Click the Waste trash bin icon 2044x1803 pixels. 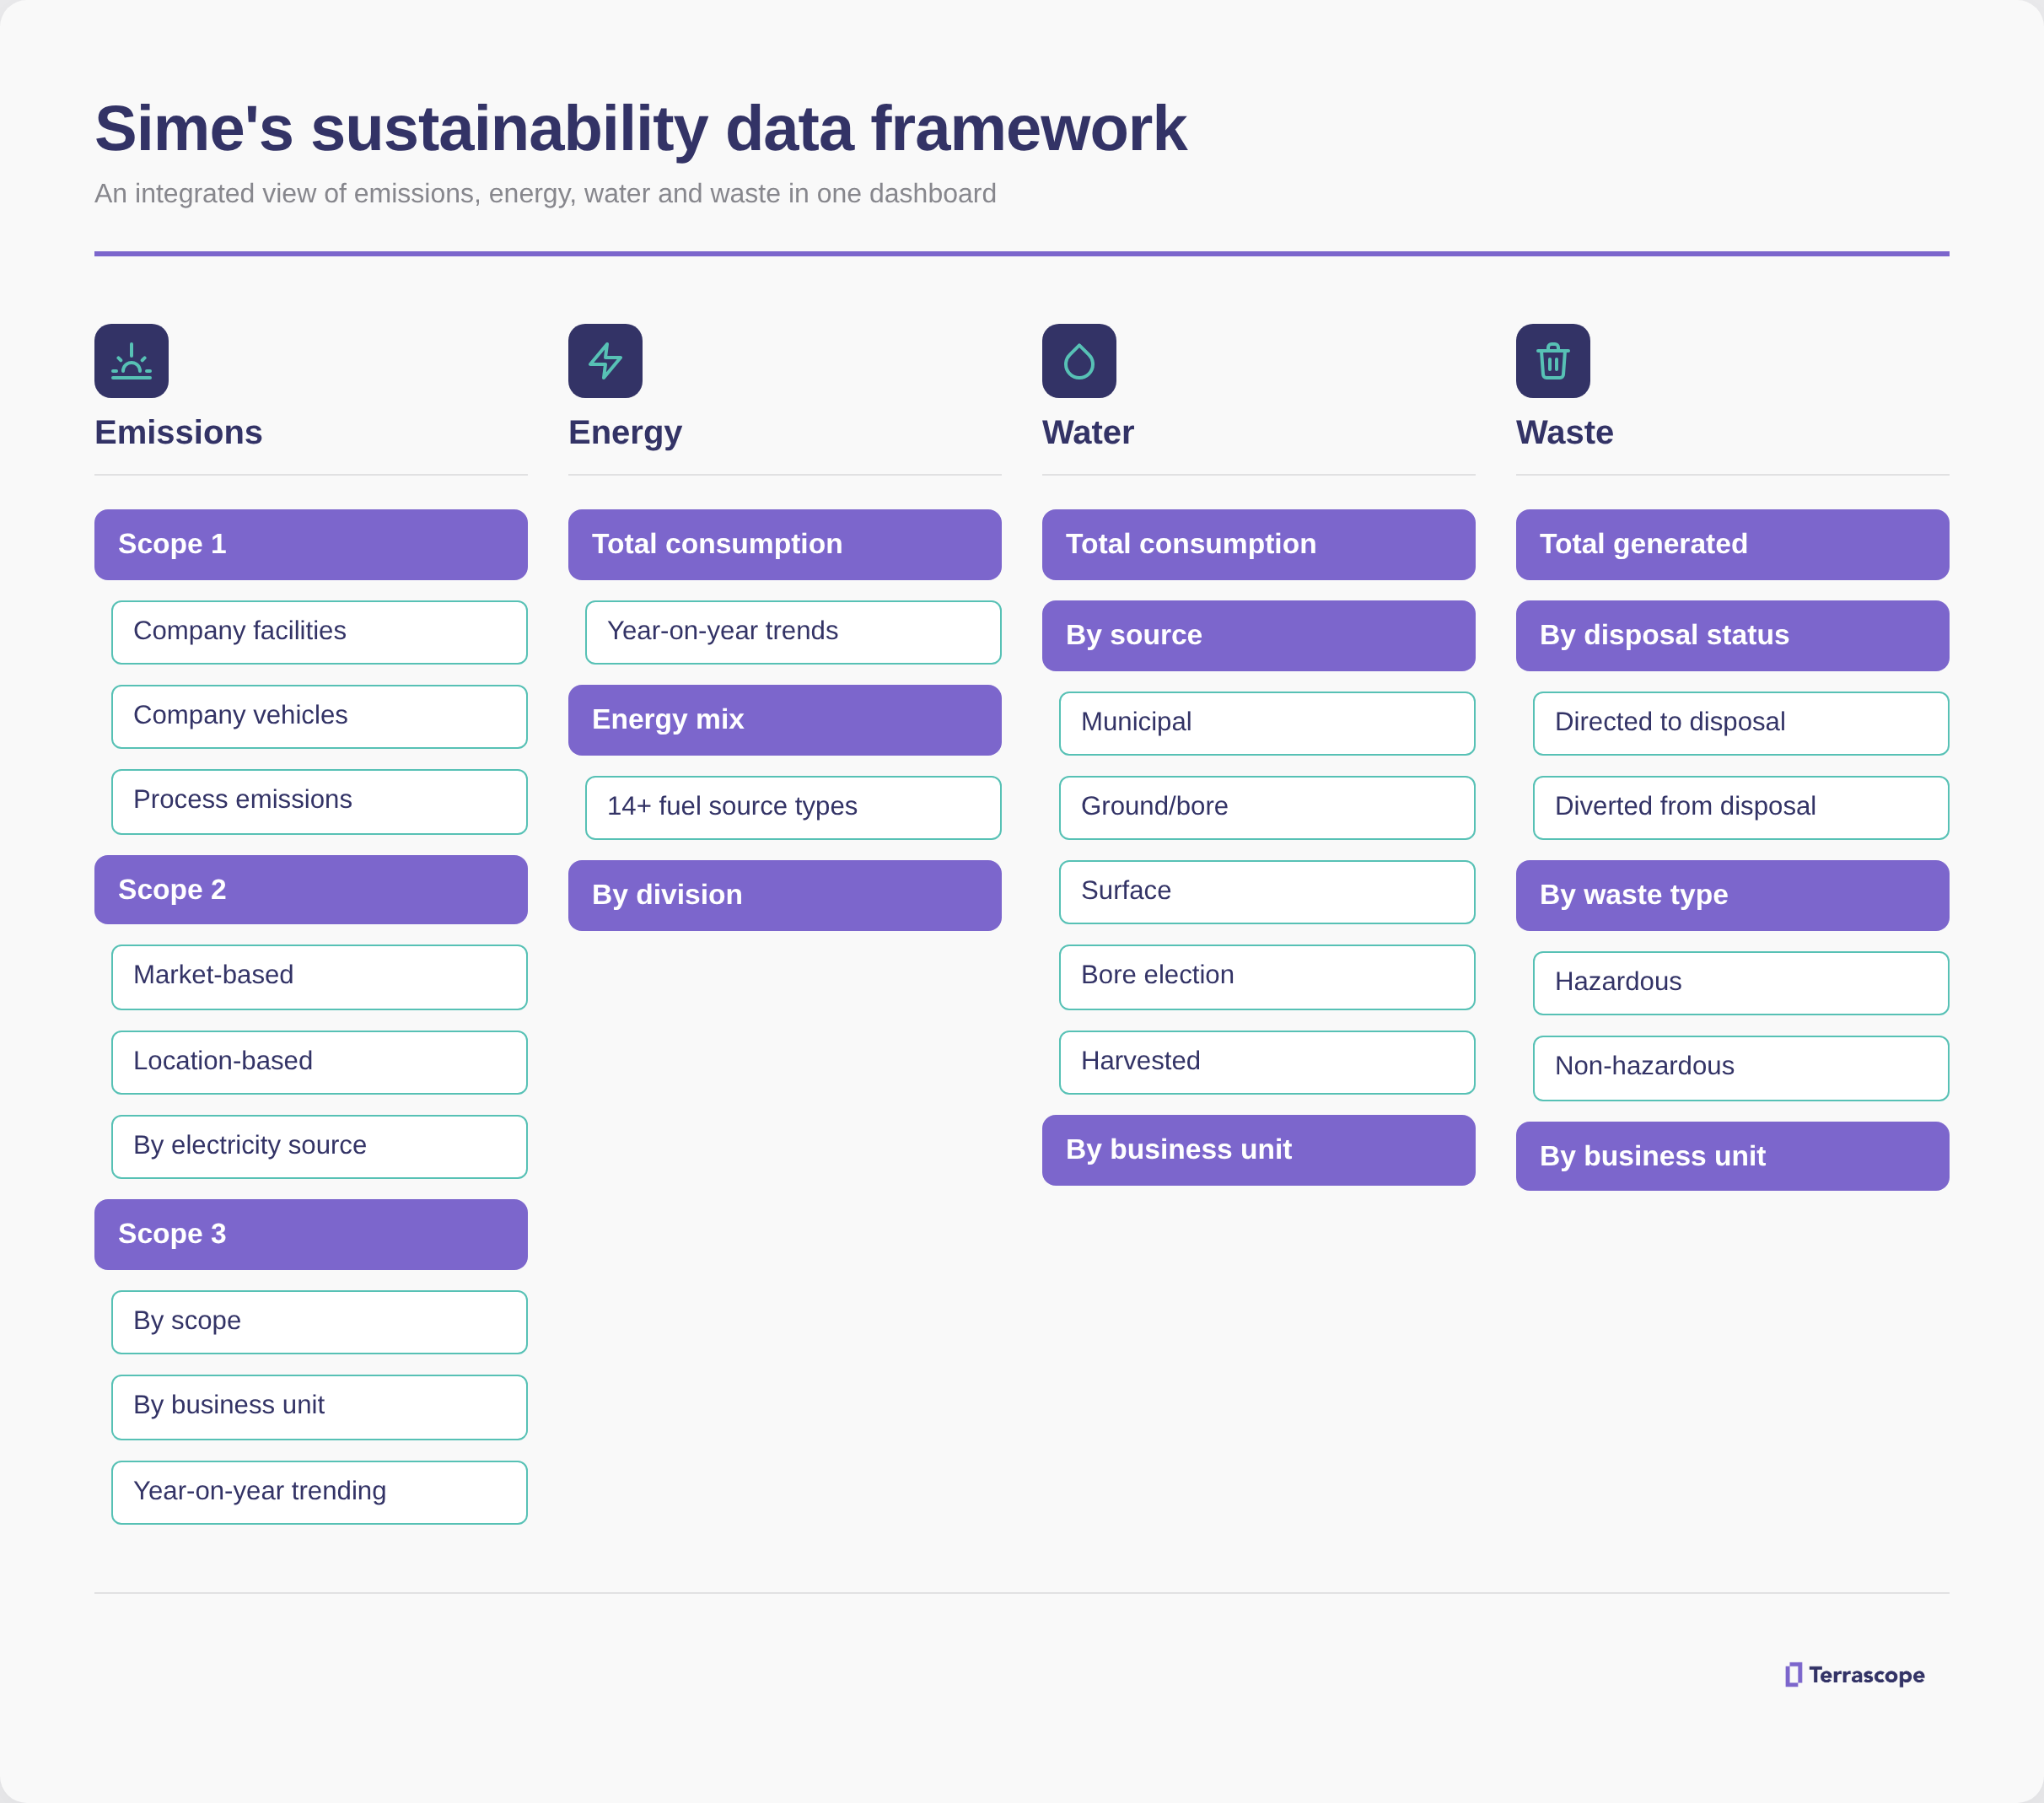point(1553,361)
